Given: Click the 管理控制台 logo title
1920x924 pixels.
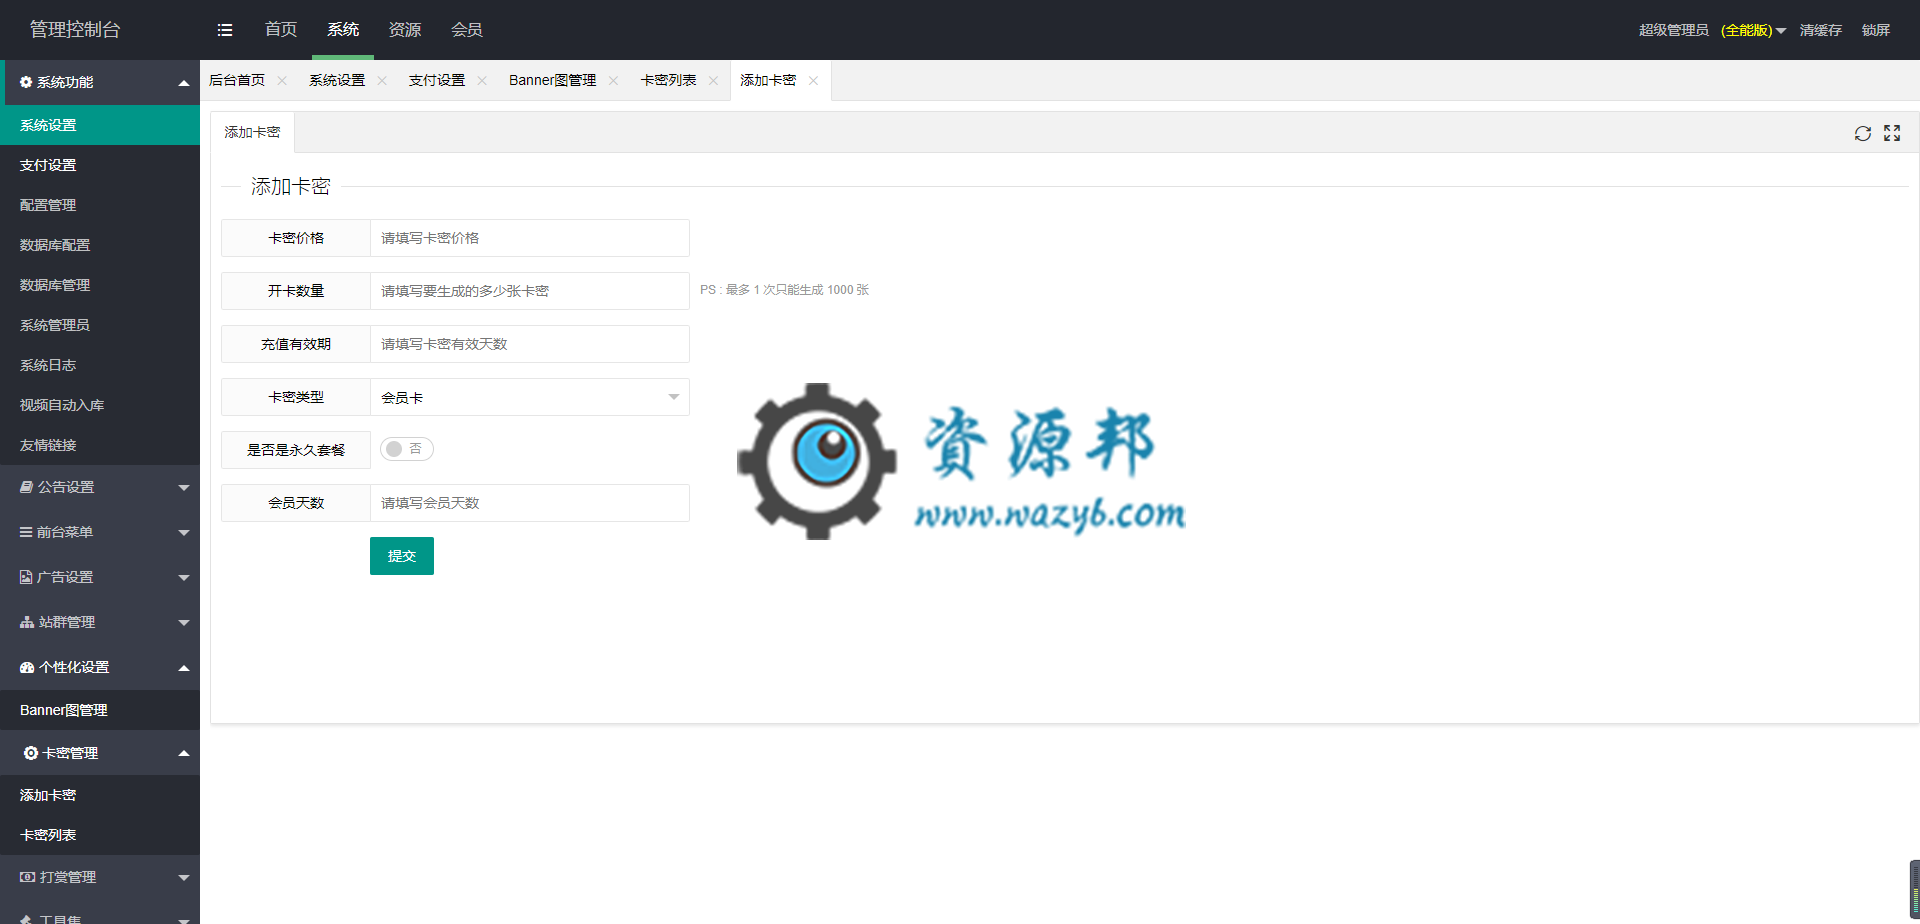Looking at the screenshot, I should click(x=75, y=30).
